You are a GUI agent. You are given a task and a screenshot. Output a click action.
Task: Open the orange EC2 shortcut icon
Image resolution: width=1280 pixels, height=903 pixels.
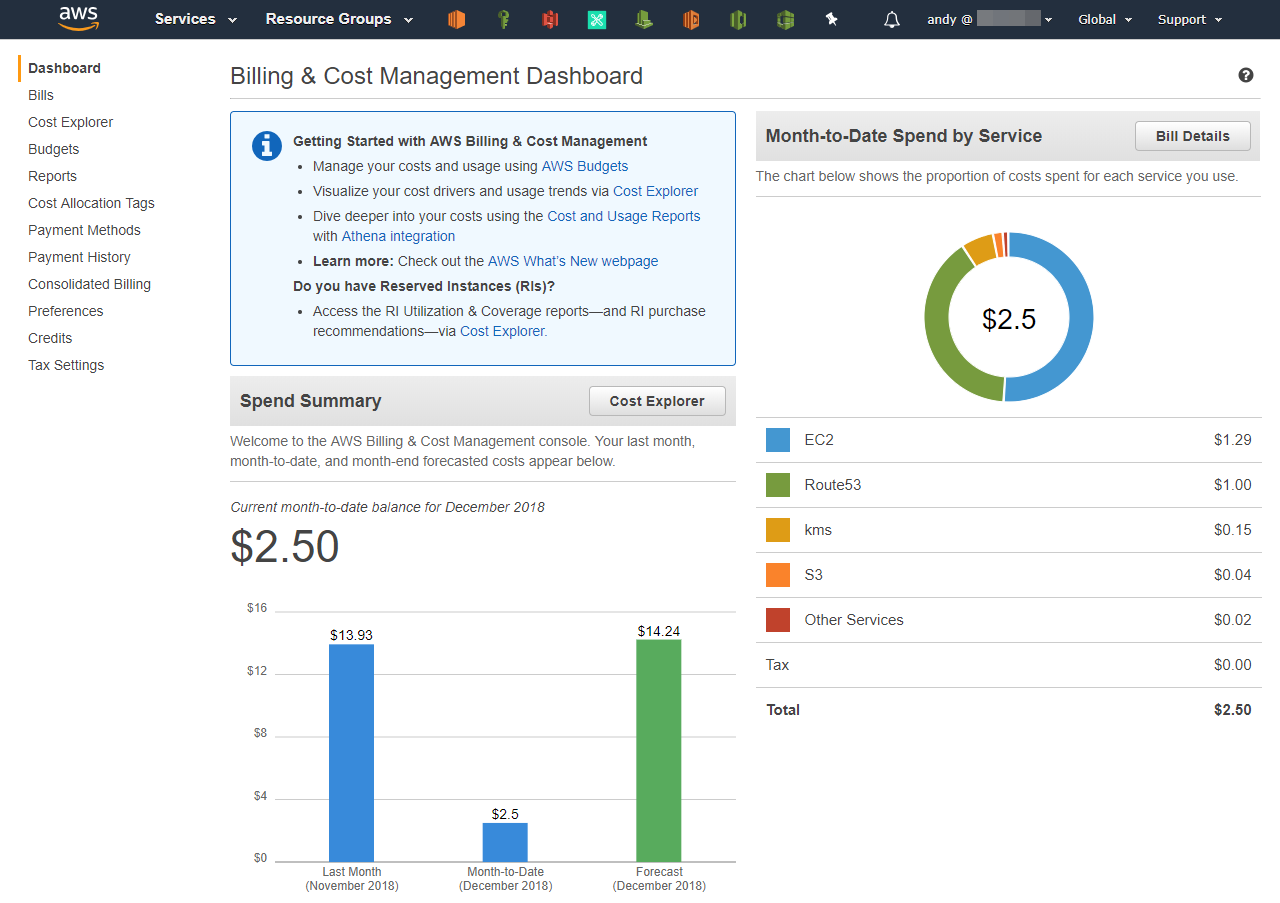456,19
